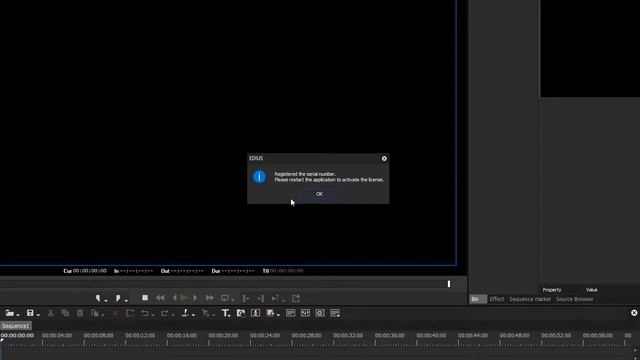
Task: Click the Property column header
Action: 552,290
